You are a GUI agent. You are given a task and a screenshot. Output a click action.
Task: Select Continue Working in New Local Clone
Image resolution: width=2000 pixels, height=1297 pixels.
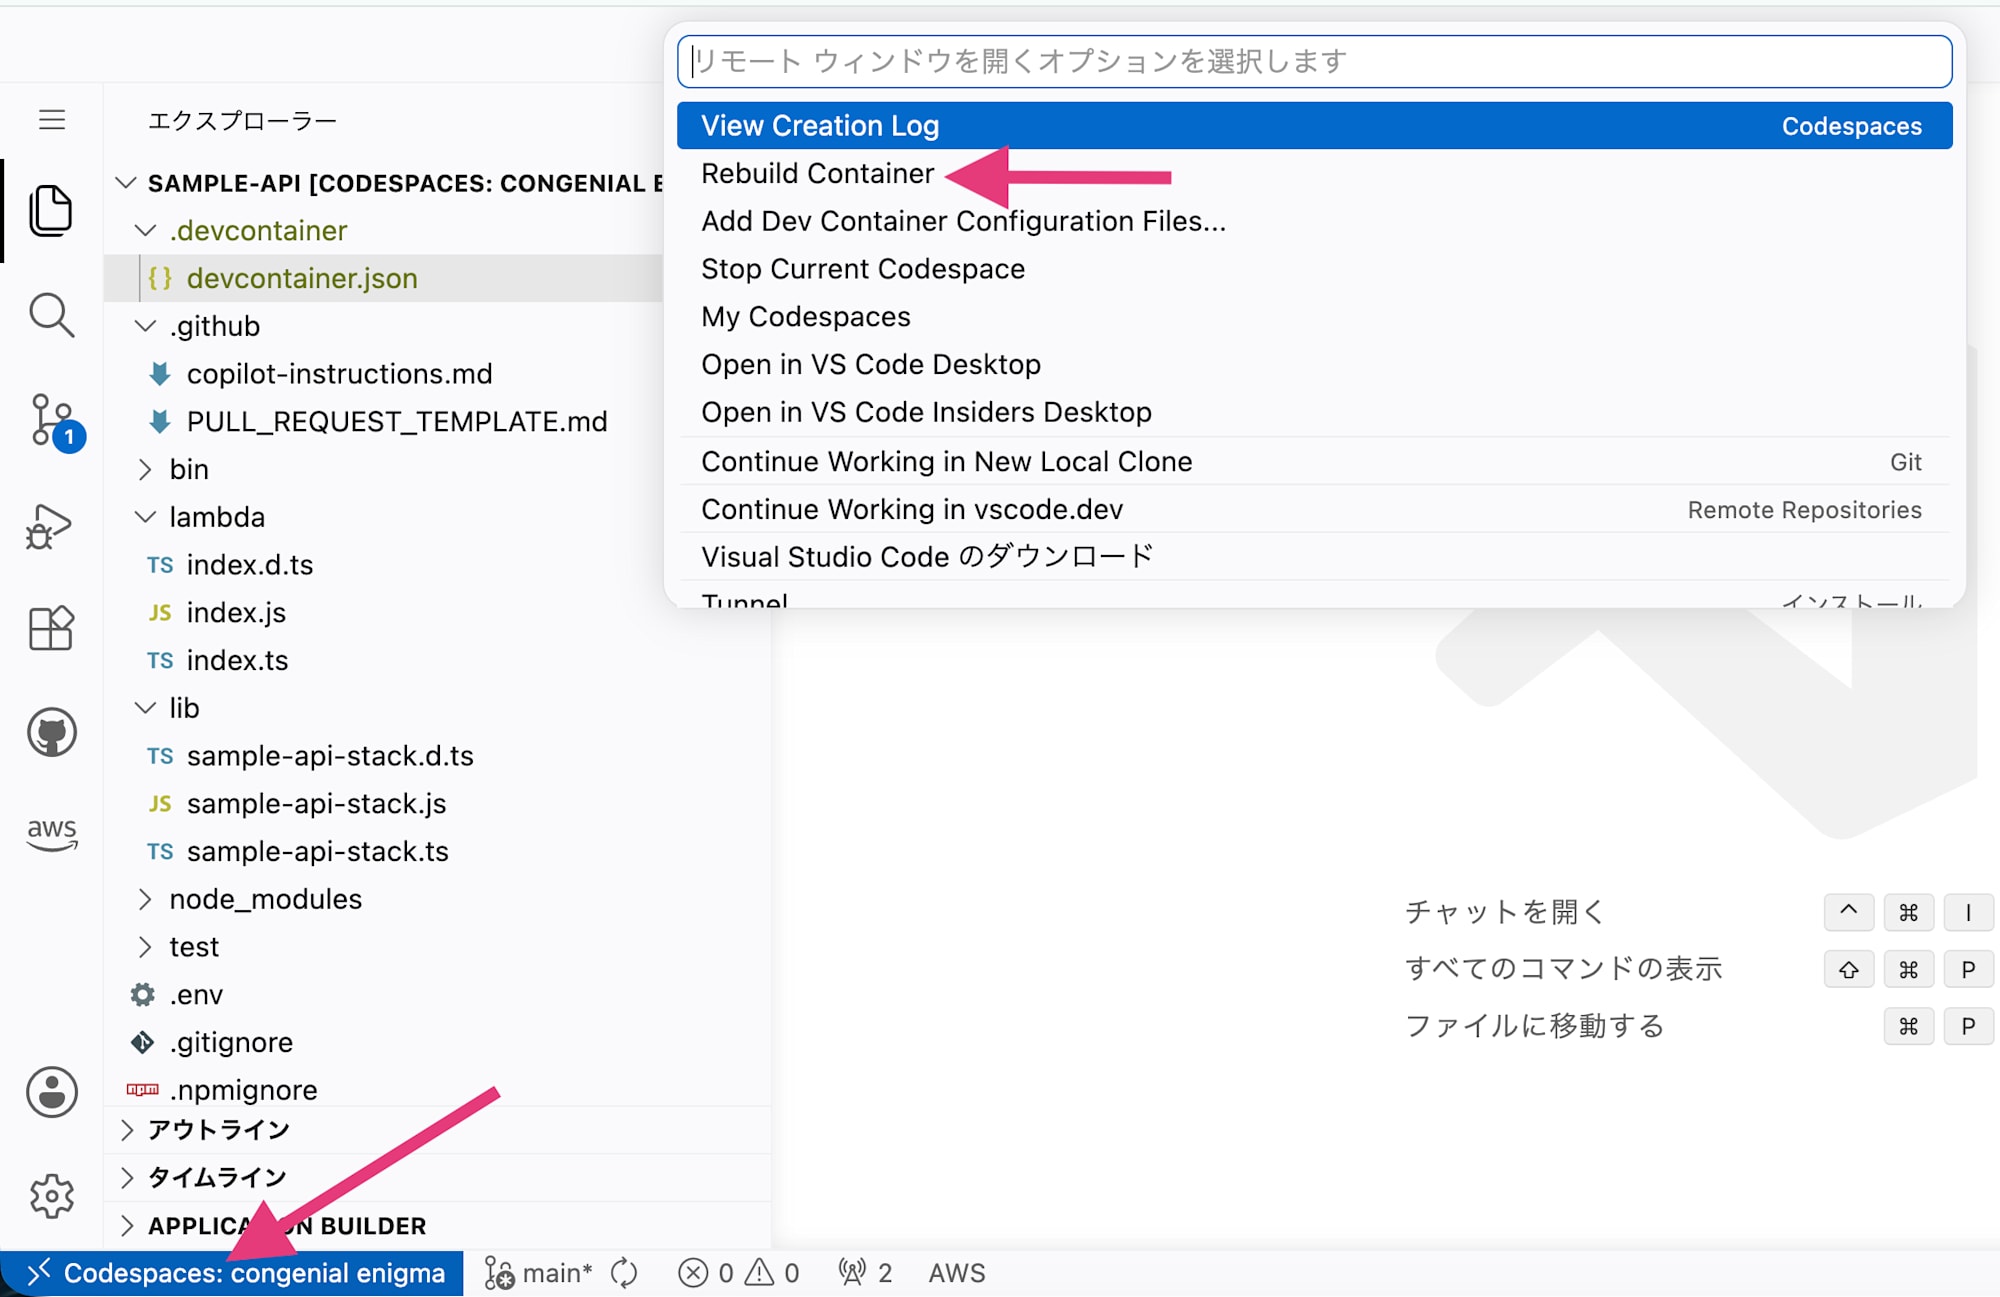[x=1314, y=462]
